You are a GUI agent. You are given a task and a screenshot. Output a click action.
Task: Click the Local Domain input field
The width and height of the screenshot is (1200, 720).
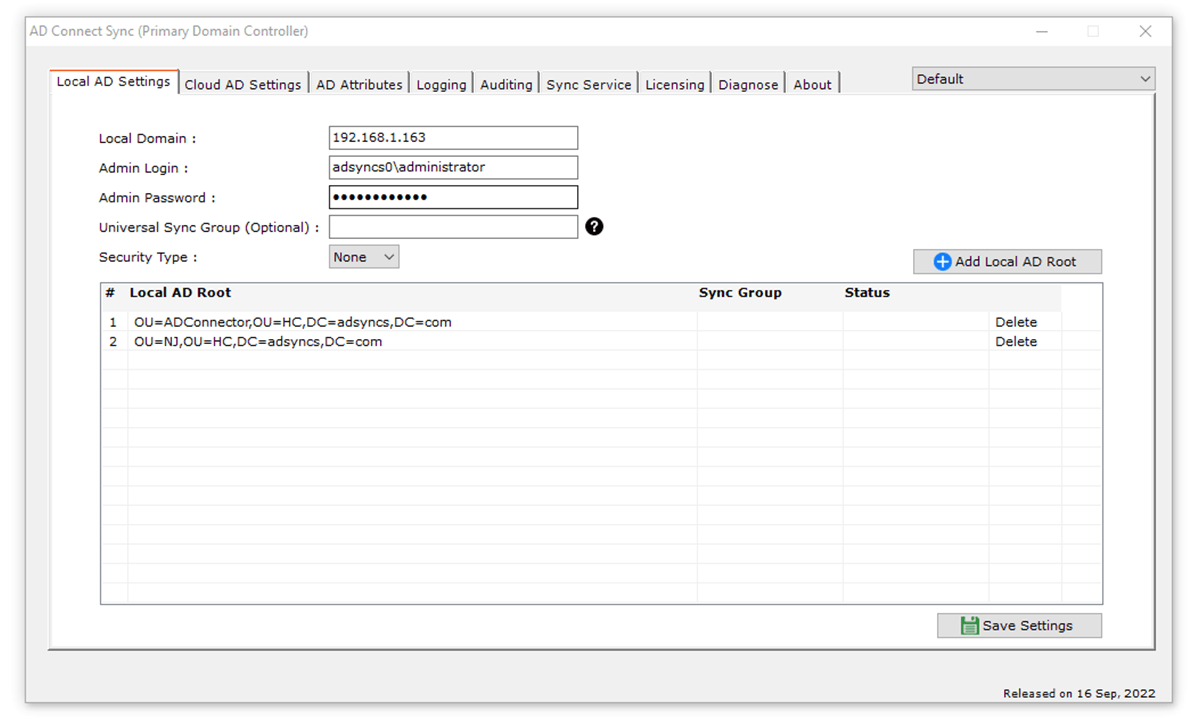click(x=453, y=138)
